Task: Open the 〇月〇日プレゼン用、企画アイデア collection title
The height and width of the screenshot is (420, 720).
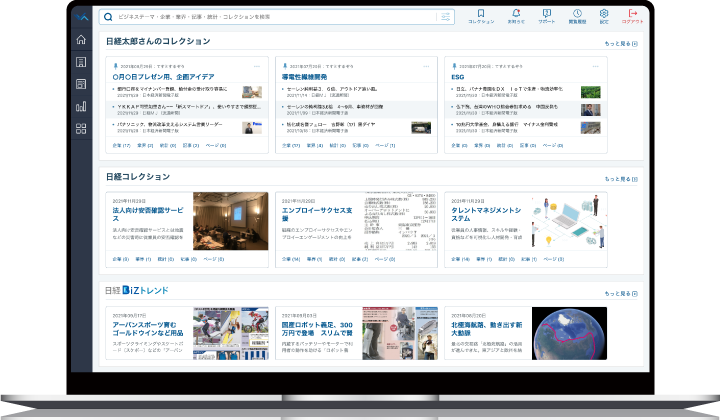Action: (x=163, y=77)
